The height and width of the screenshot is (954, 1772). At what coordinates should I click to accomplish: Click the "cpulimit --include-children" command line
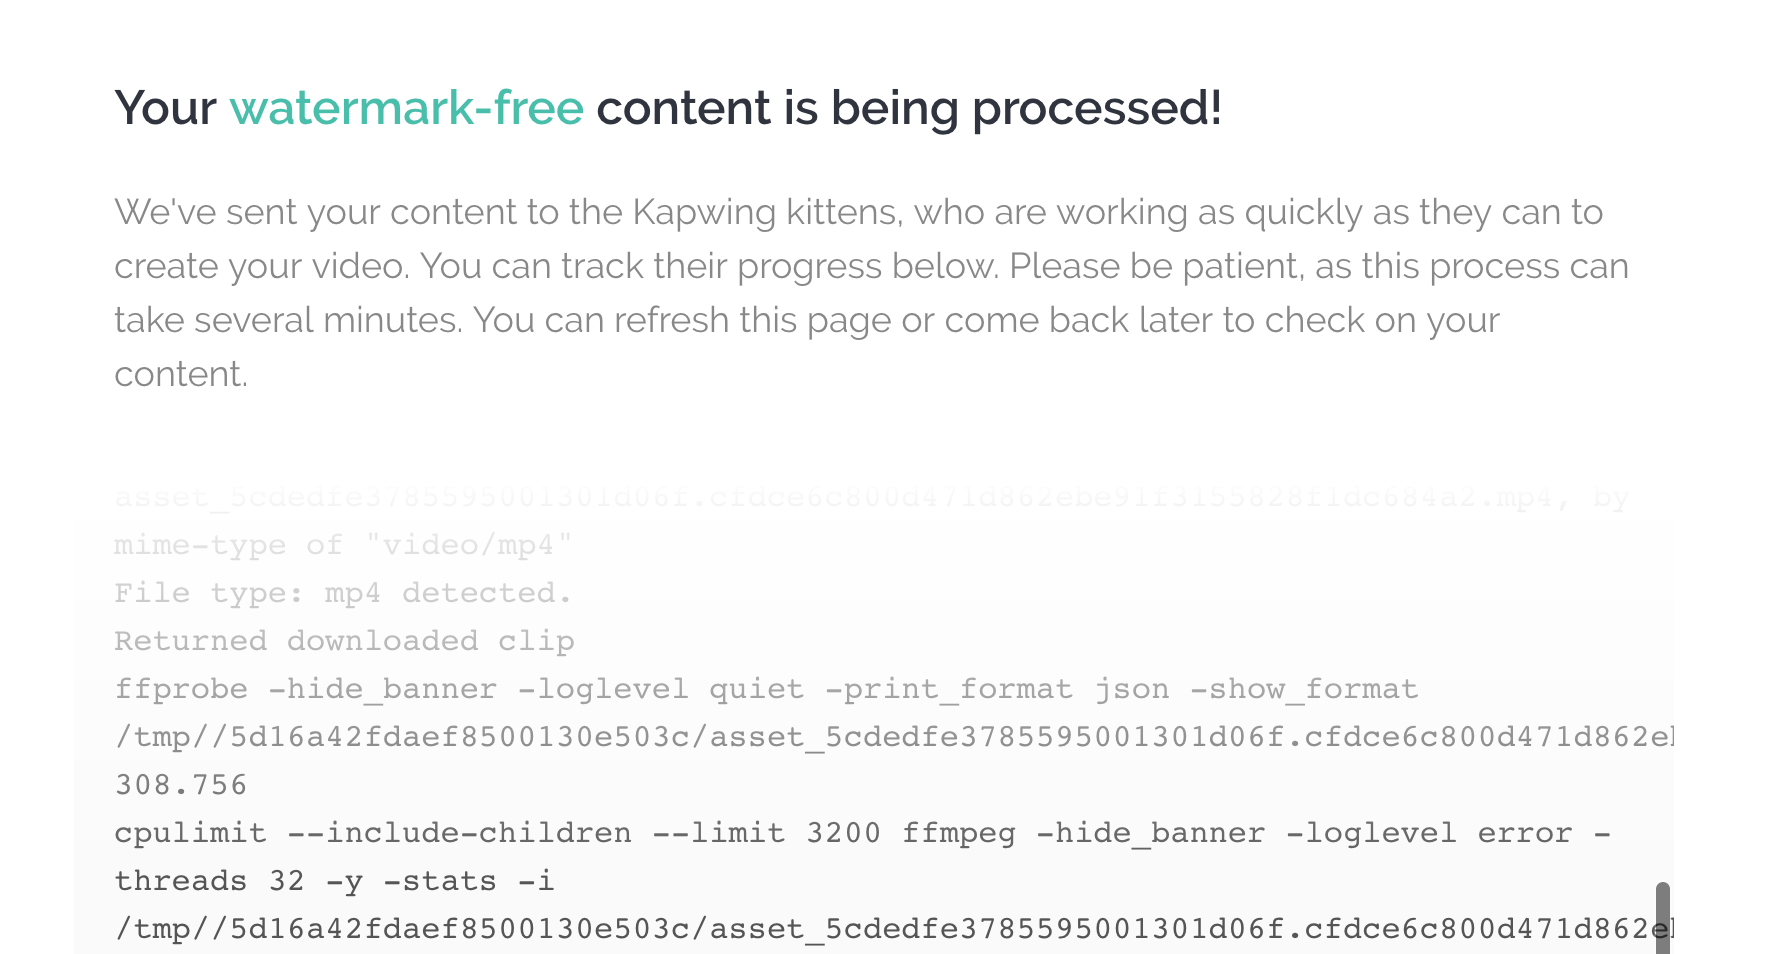(372, 833)
